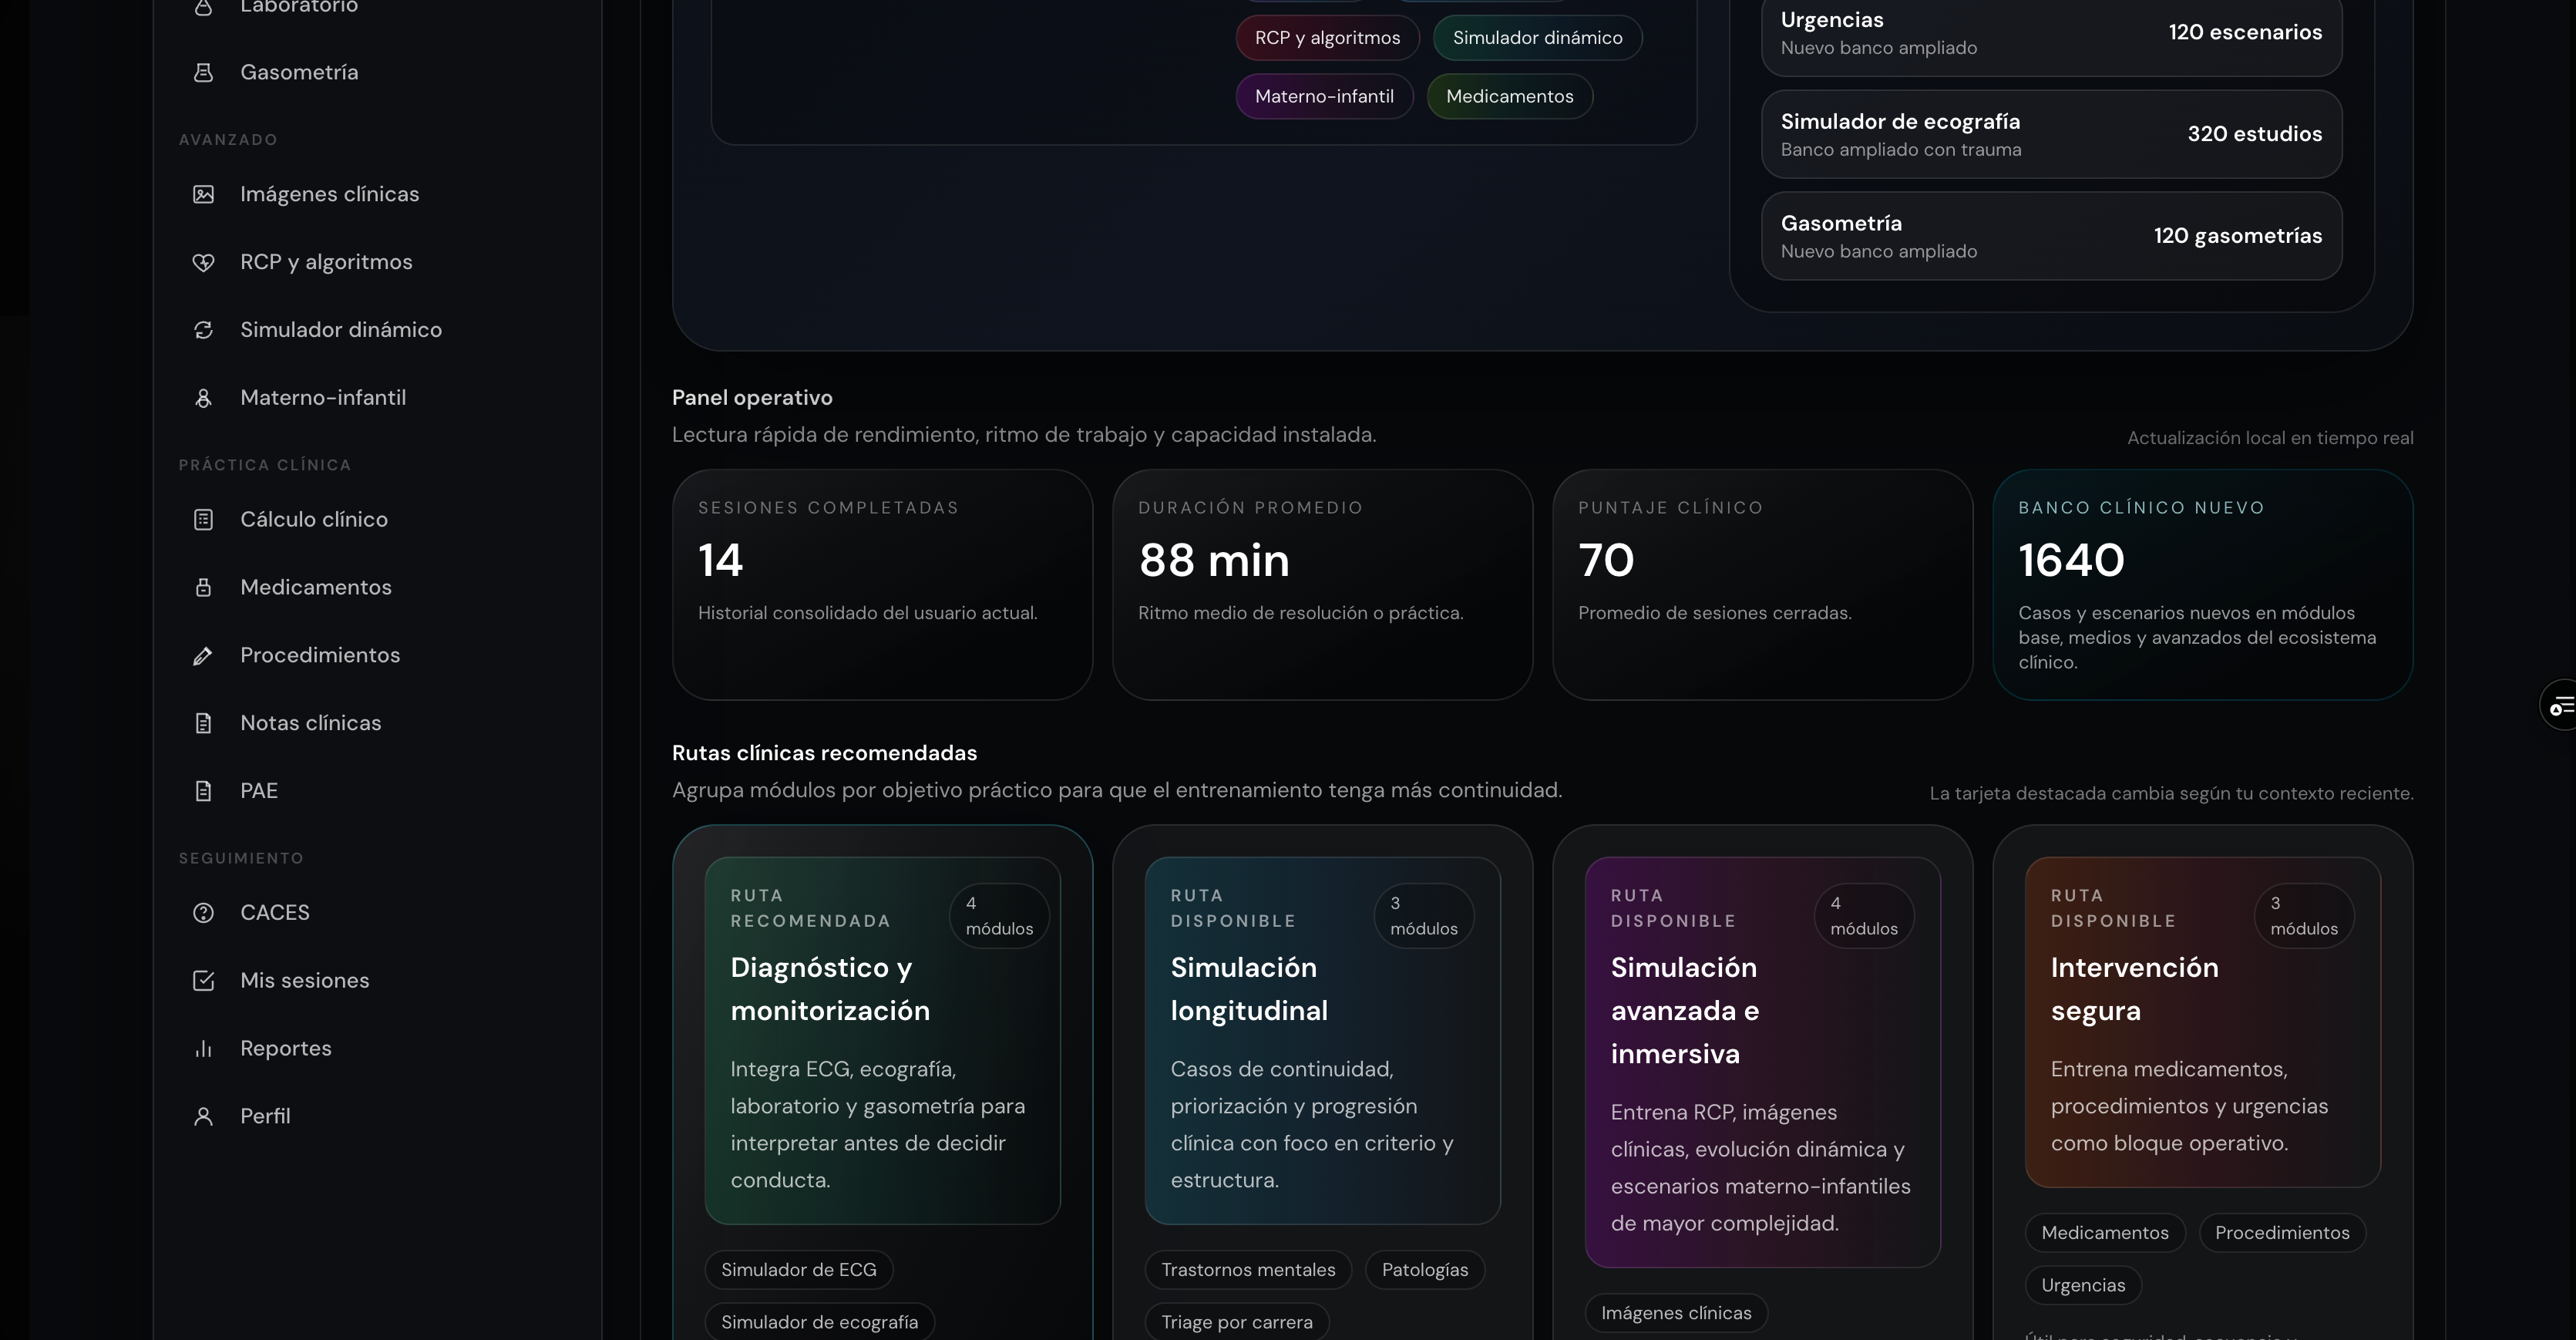Click the Trastornos mentales chip

pos(1248,1270)
